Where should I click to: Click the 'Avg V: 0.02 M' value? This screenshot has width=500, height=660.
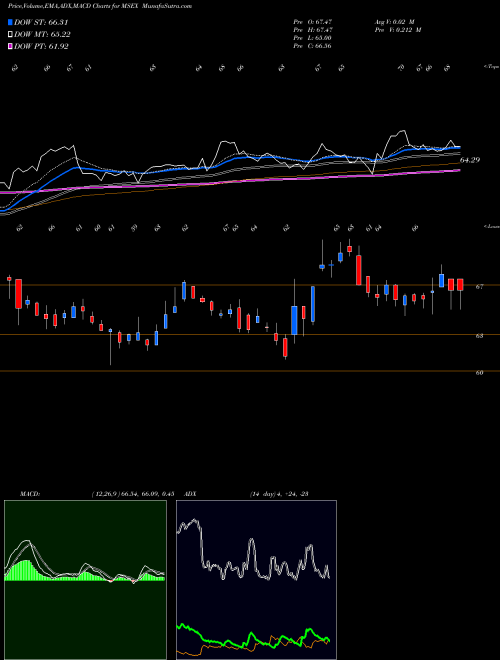point(394,21)
